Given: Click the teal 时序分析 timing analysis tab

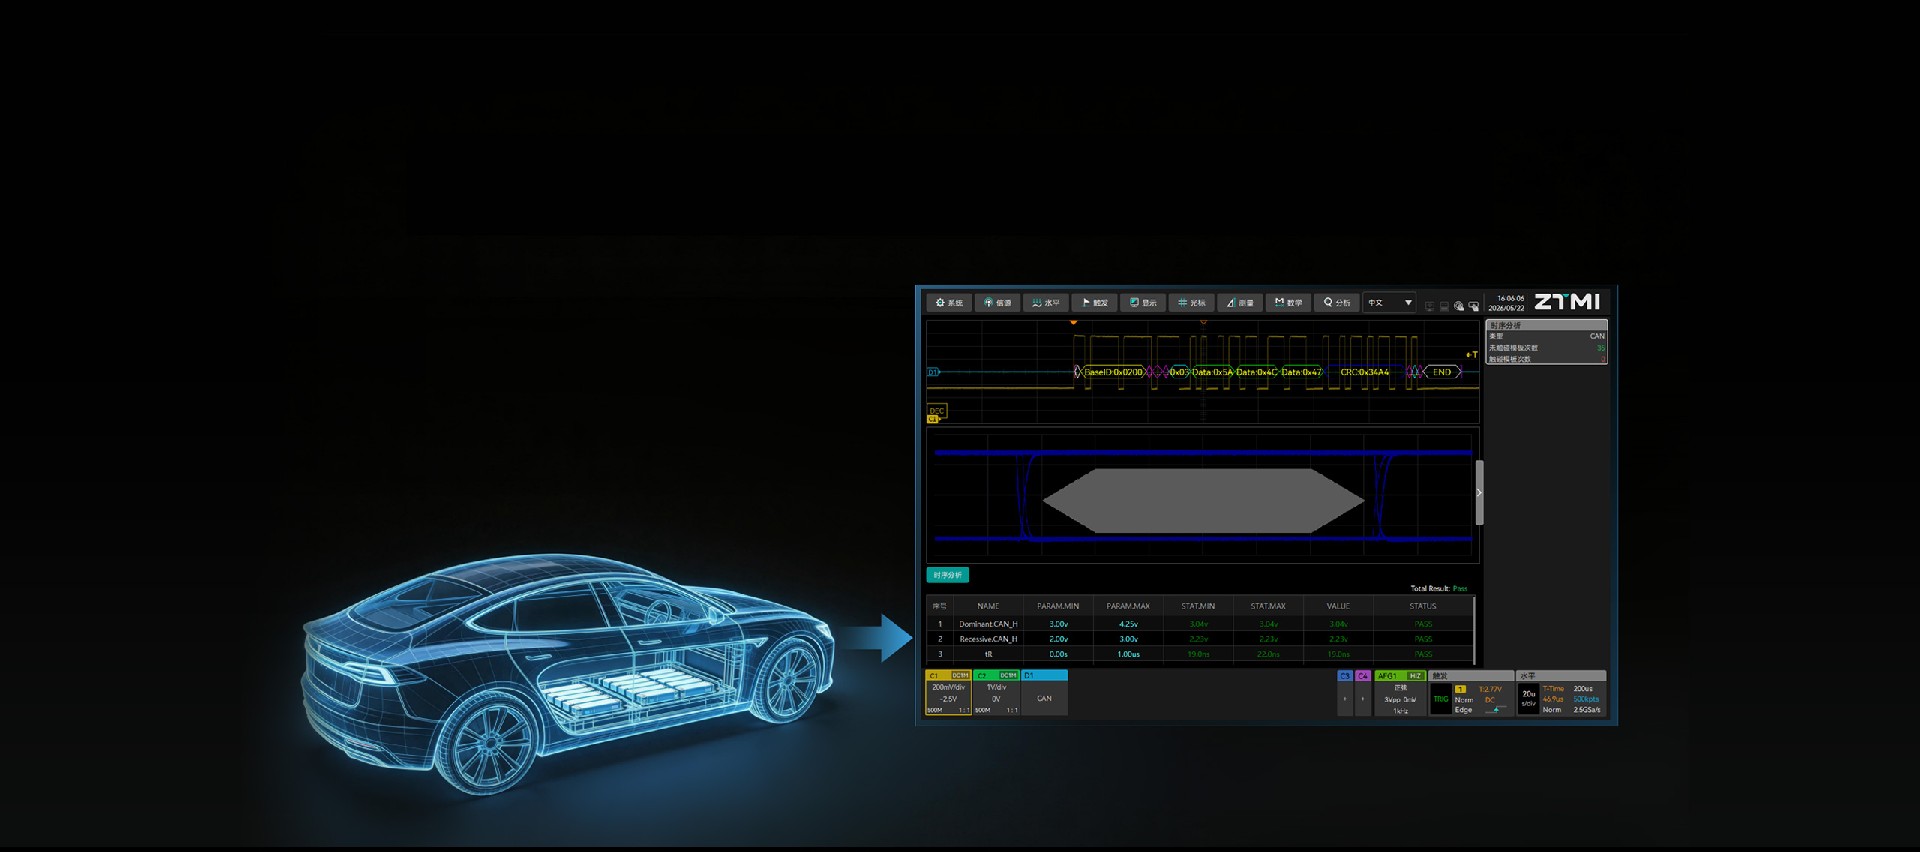Looking at the screenshot, I should coord(947,575).
